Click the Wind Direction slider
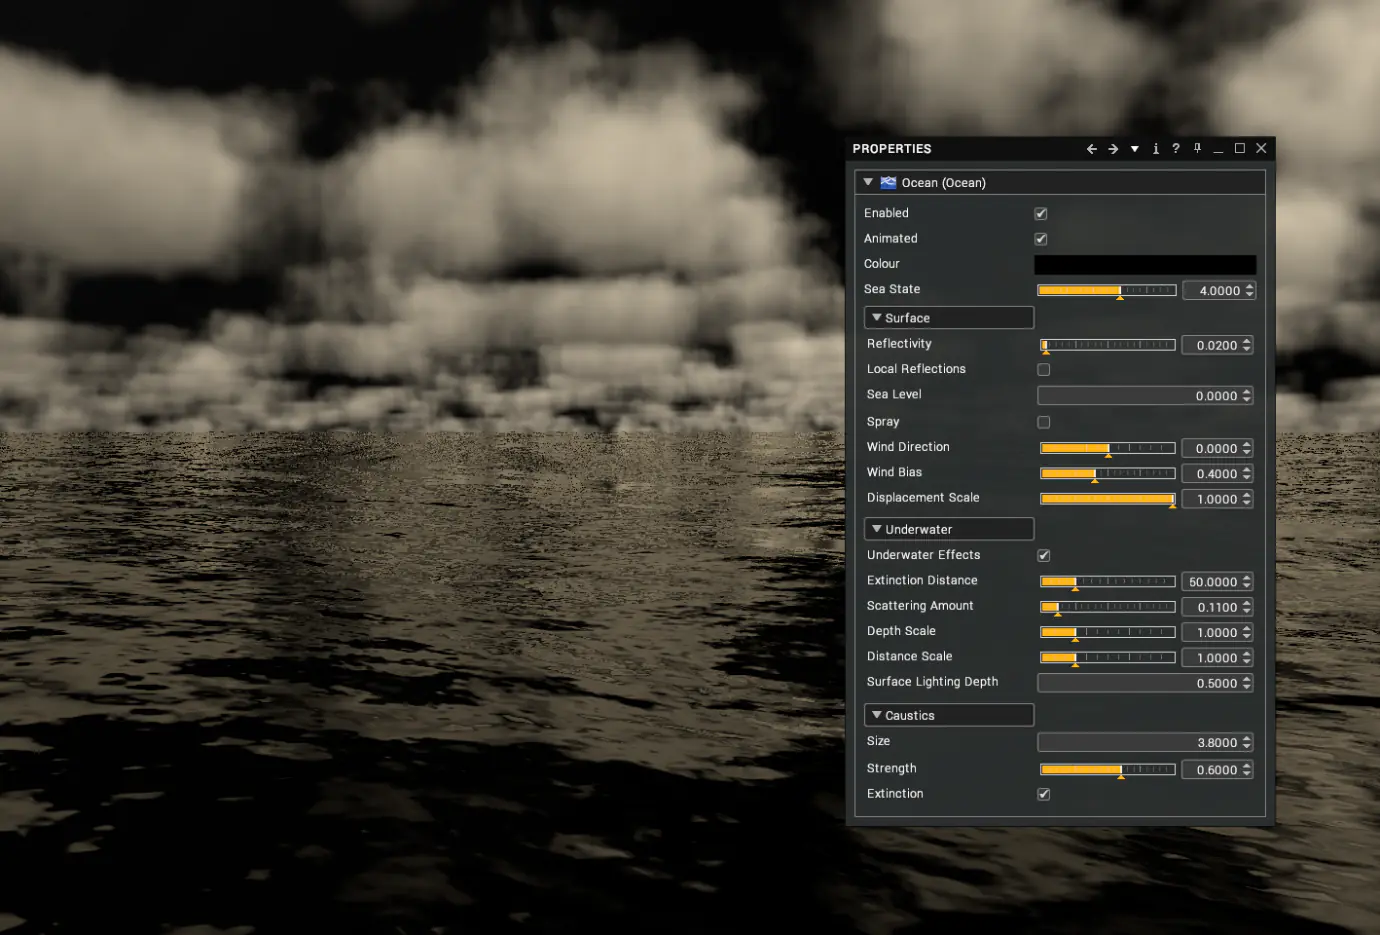Viewport: 1380px width, 935px height. point(1108,448)
